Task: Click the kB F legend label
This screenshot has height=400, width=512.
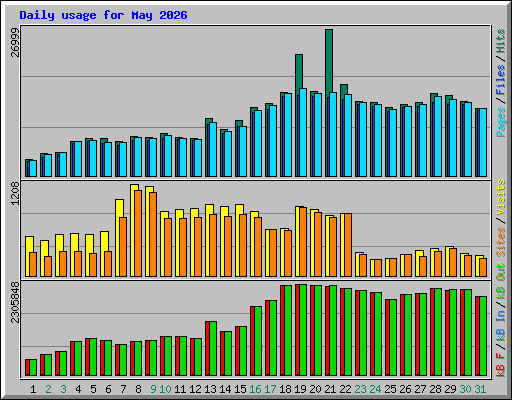Action: pos(501,365)
